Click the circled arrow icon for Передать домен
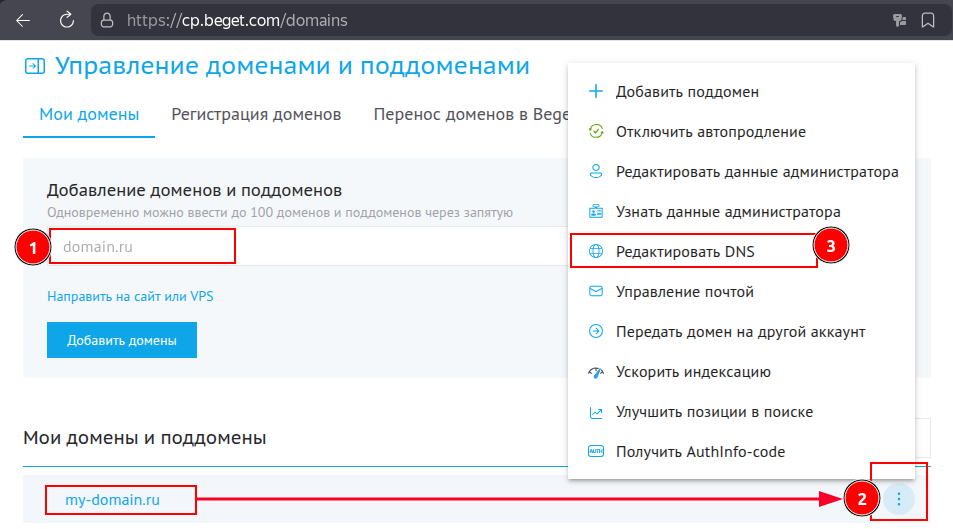Screen dimensions: 953x529 tap(596, 331)
